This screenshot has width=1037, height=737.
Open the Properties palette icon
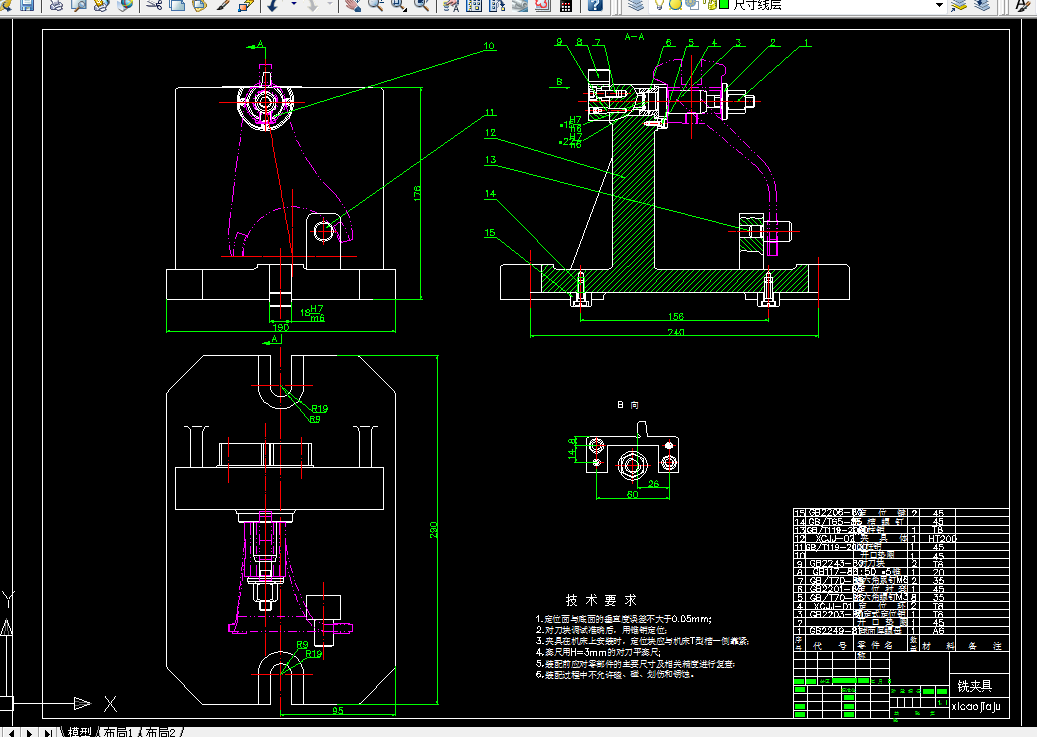(x=451, y=5)
